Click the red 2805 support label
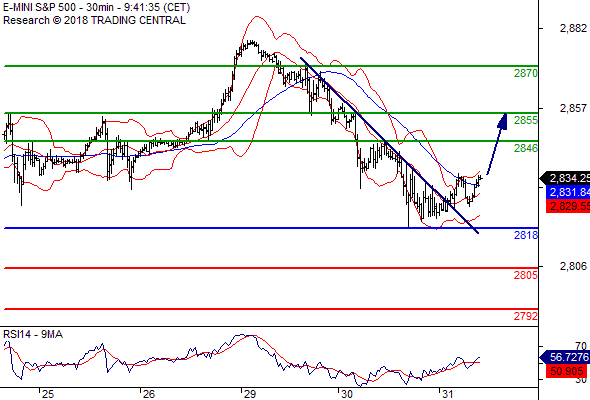590x400 pixels. [x=526, y=275]
